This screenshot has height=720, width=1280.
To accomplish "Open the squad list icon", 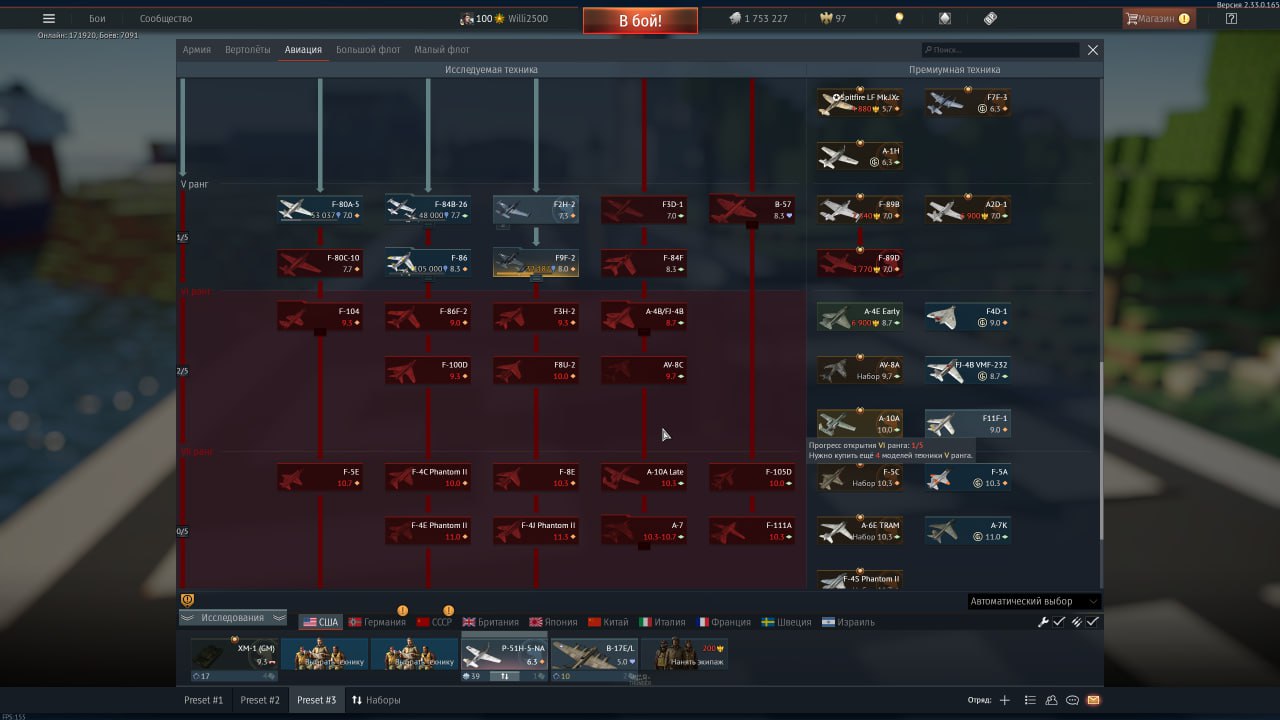I will 1030,700.
